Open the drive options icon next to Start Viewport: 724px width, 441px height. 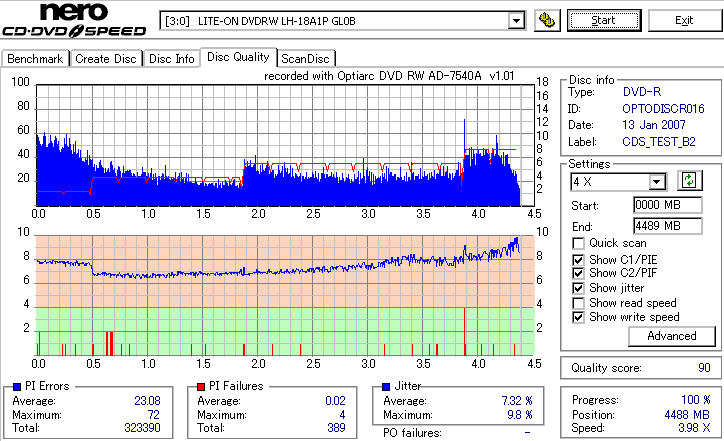547,21
